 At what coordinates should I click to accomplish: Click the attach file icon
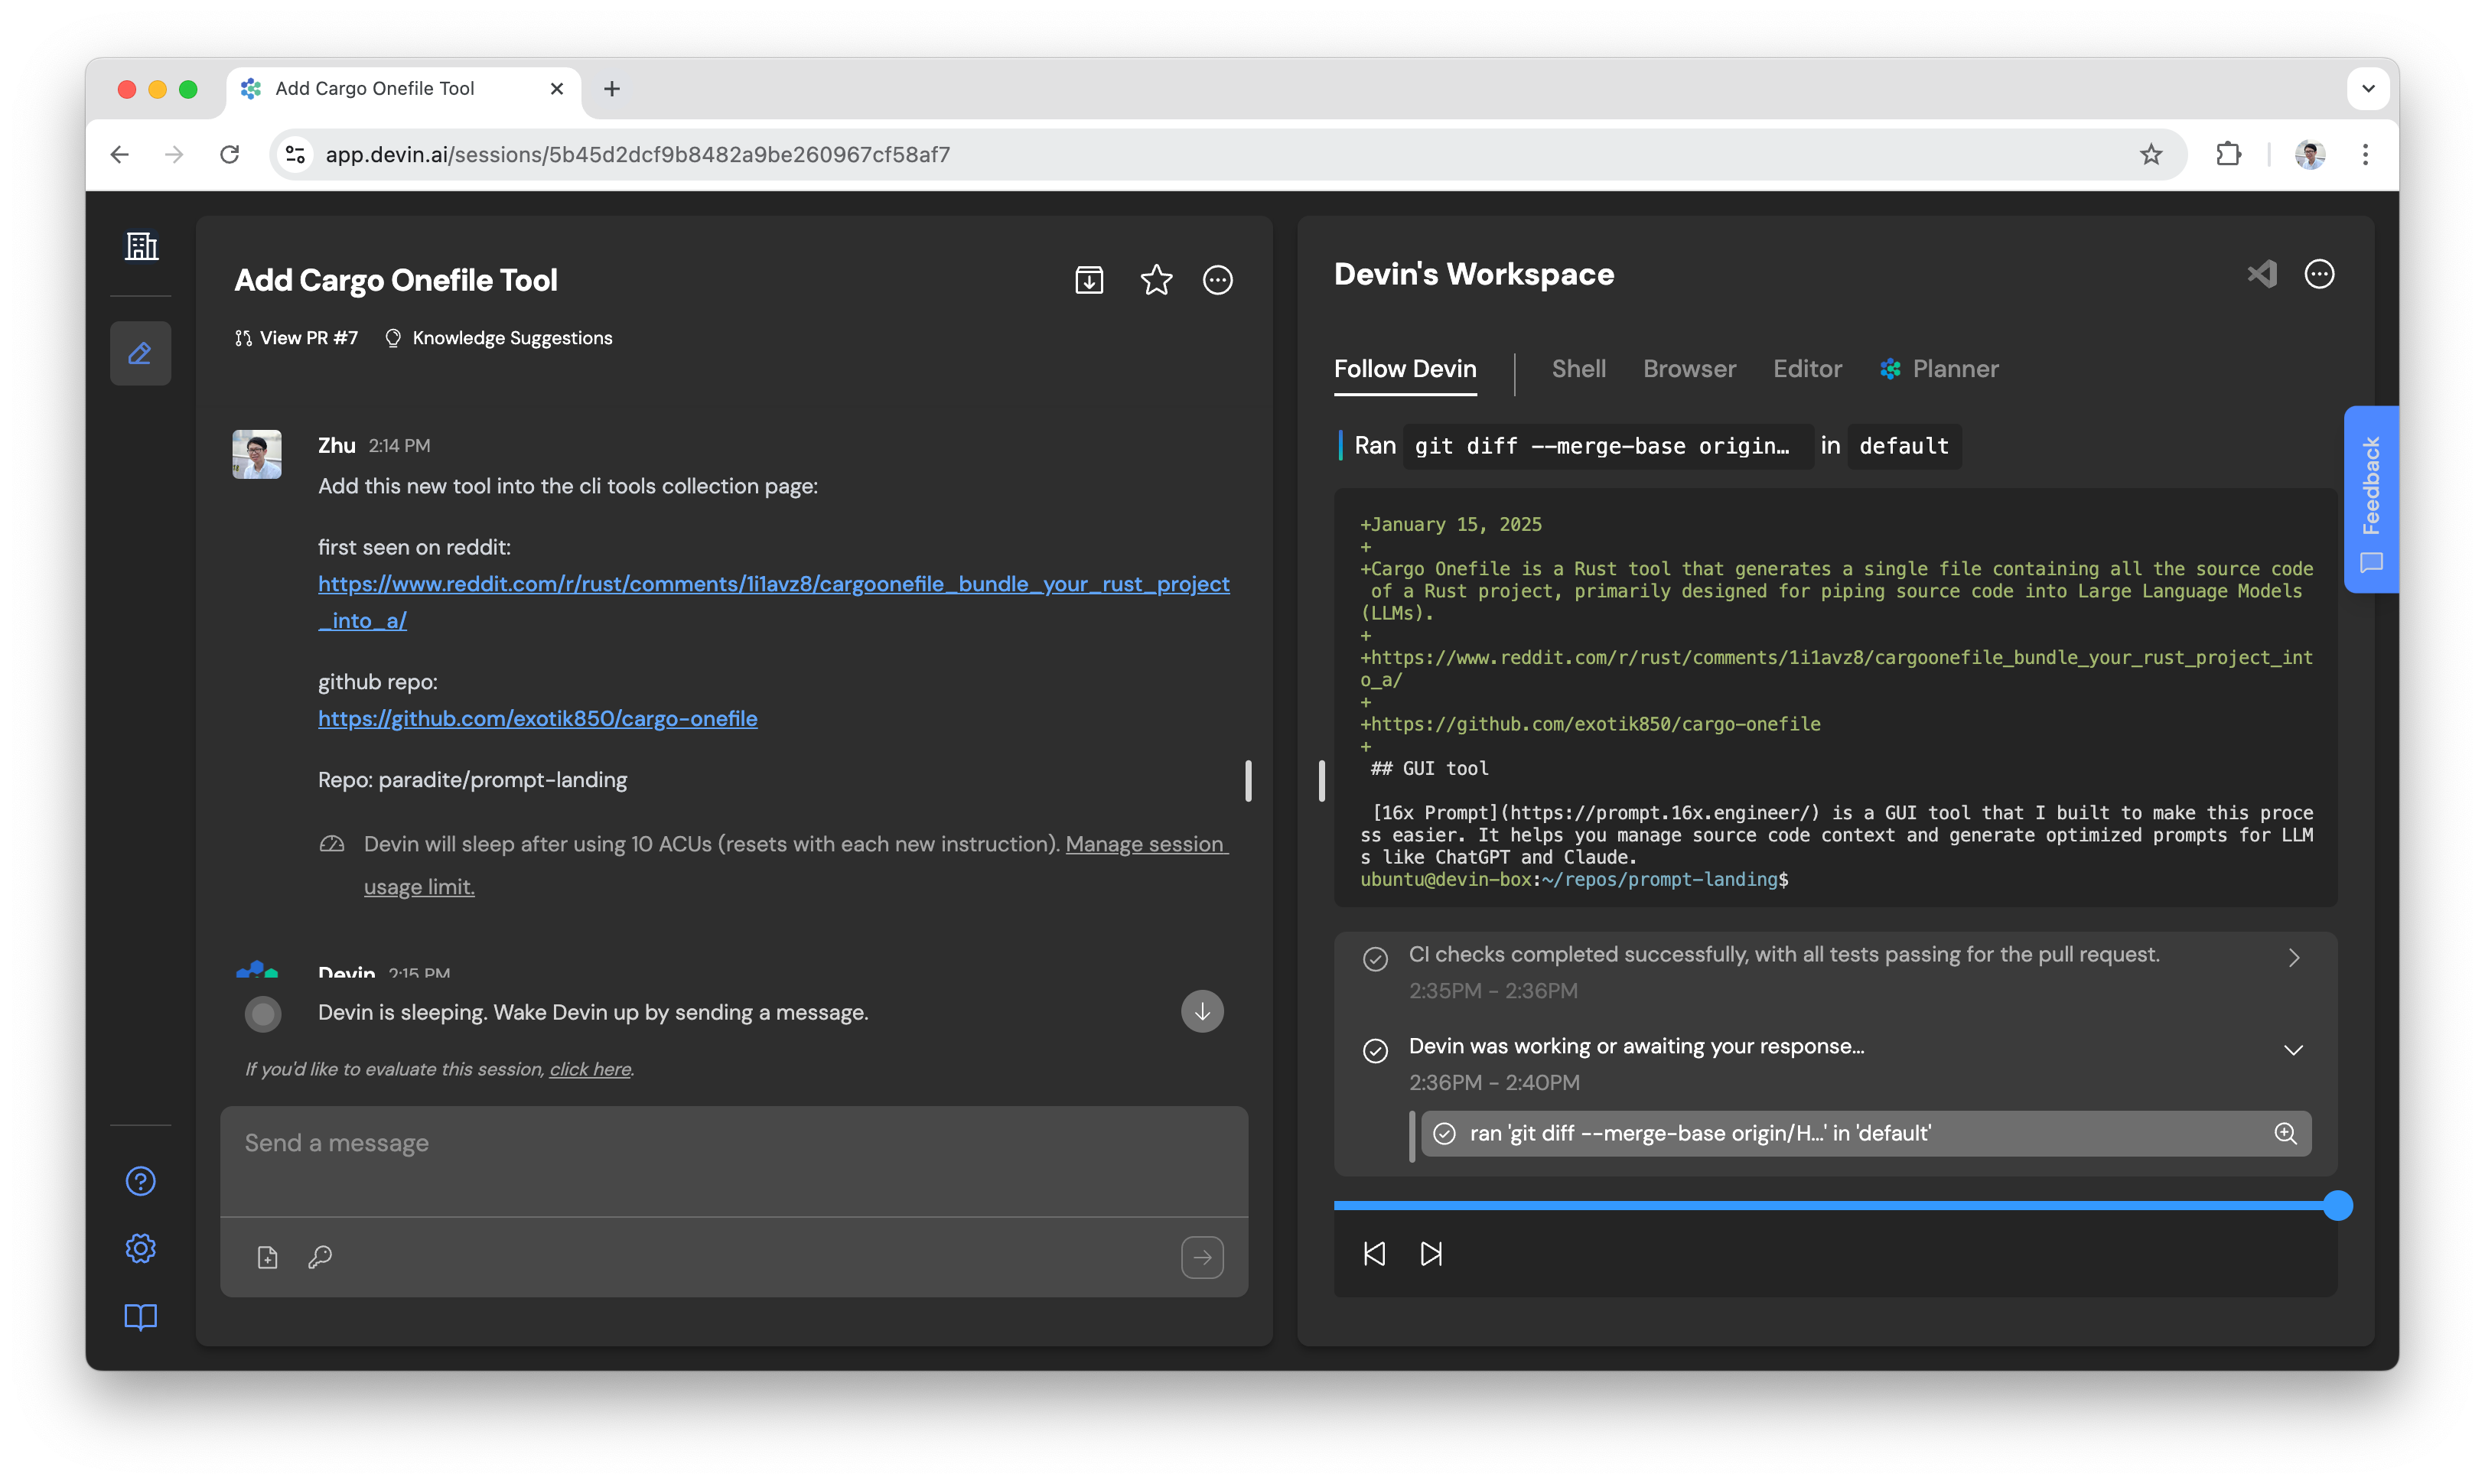coord(267,1257)
